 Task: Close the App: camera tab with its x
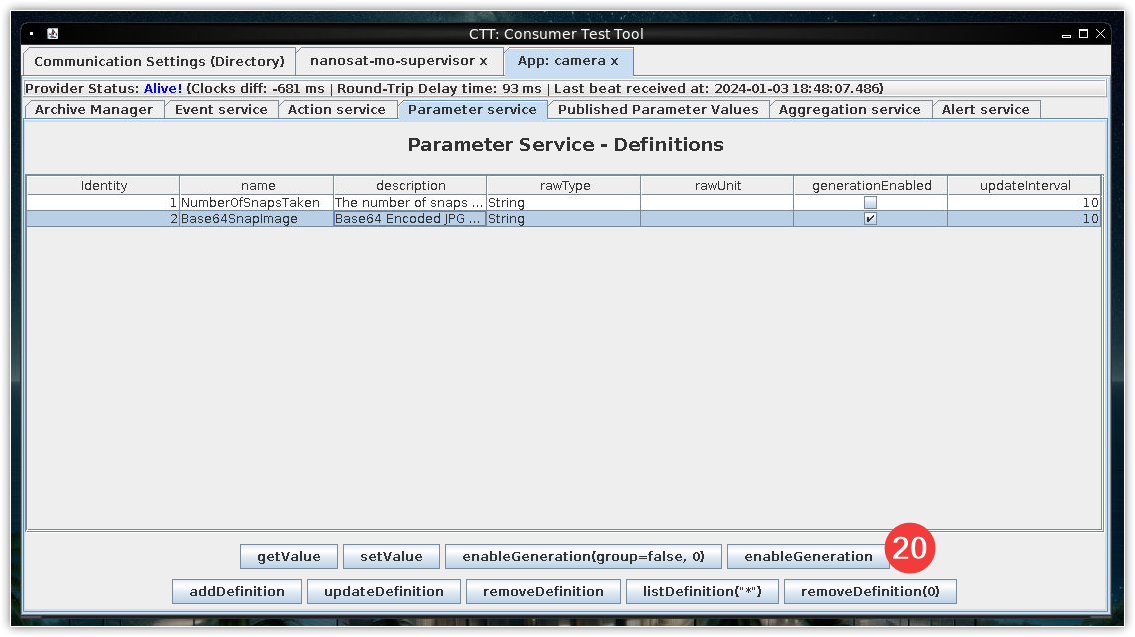[x=614, y=61]
